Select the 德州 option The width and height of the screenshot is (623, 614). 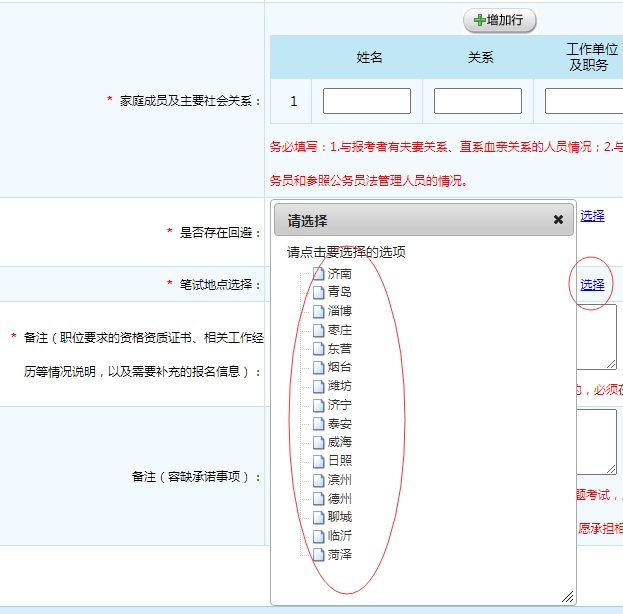pyautogui.click(x=339, y=498)
